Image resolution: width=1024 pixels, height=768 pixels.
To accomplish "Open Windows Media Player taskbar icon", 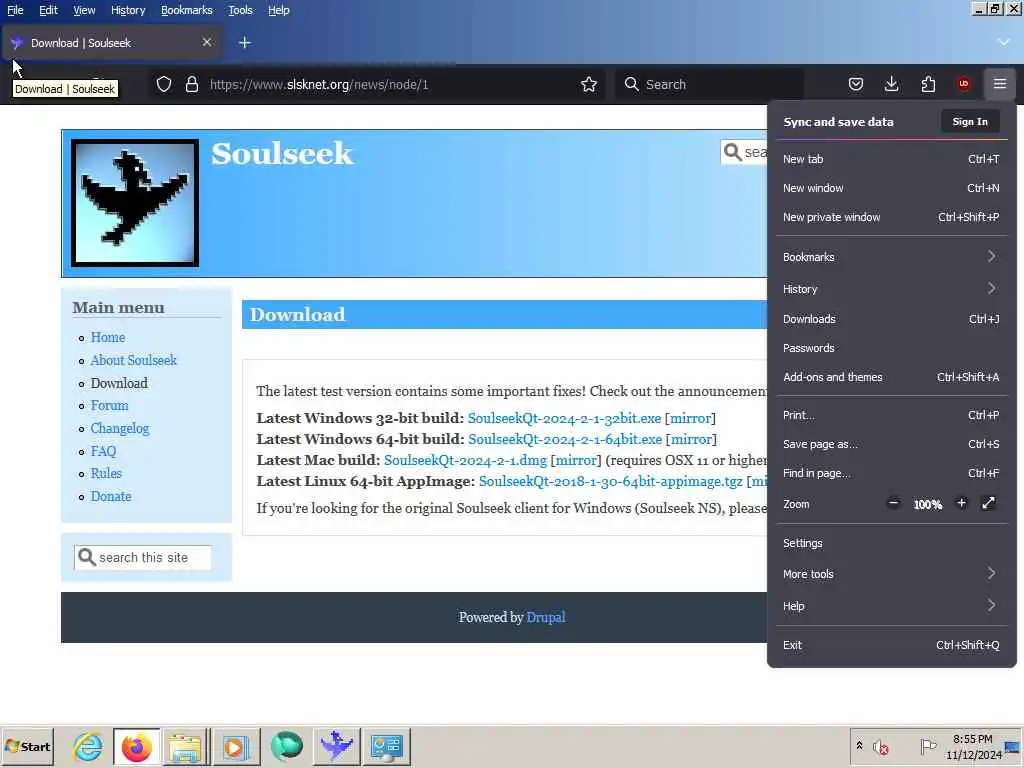I will click(236, 746).
